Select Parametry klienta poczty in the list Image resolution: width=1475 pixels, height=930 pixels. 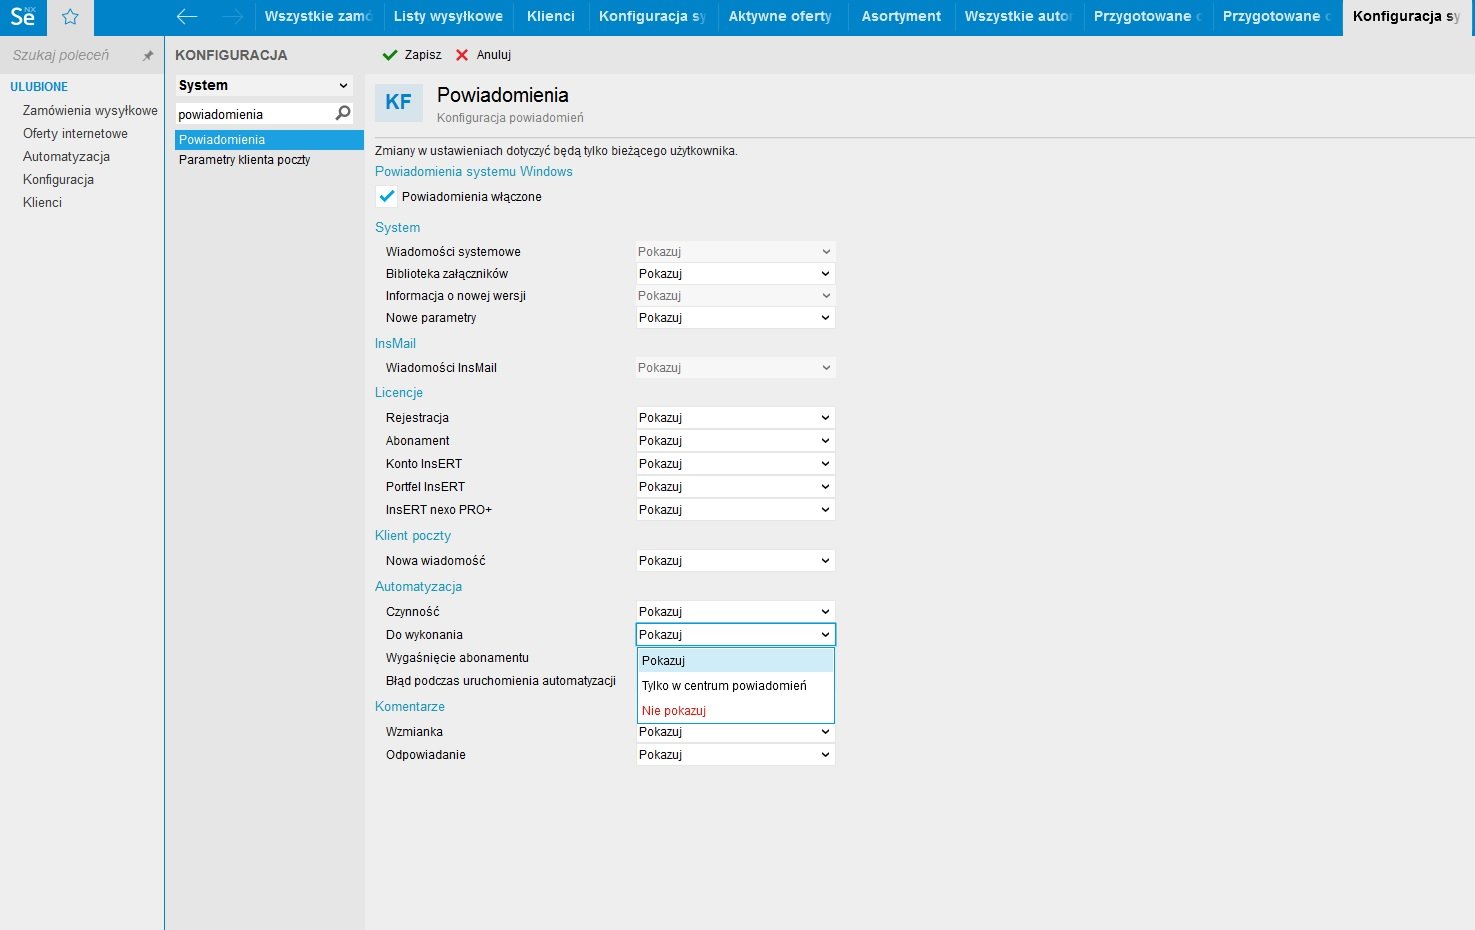244,160
